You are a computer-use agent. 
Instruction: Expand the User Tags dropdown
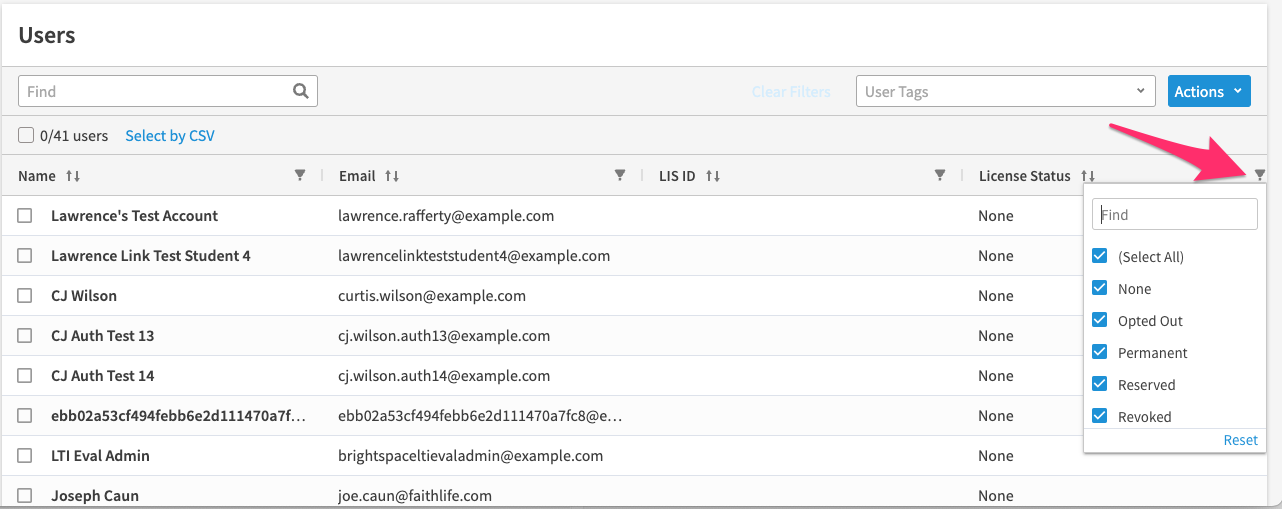[x=1006, y=91]
